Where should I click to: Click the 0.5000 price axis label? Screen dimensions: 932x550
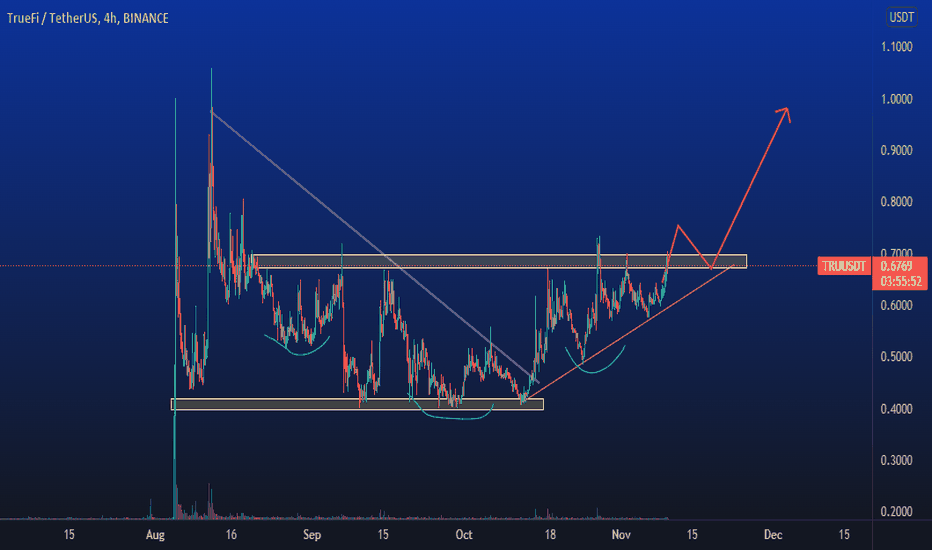[896, 357]
